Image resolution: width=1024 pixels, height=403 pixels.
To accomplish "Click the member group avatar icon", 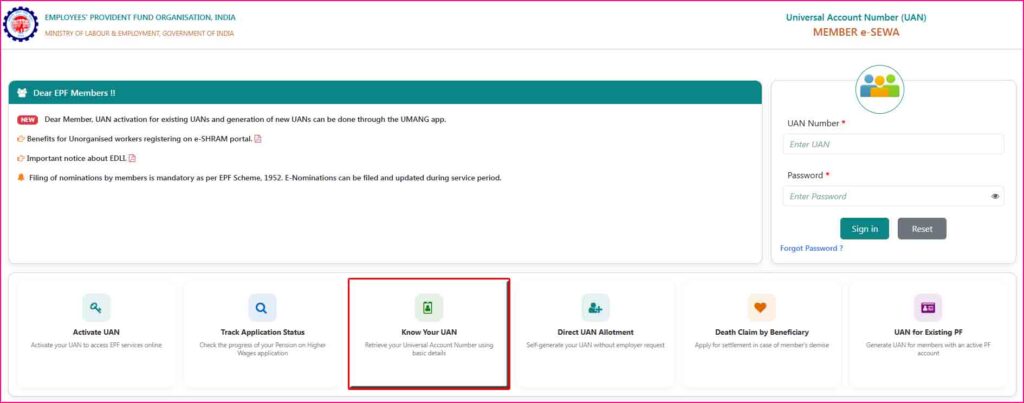I will 879,88.
